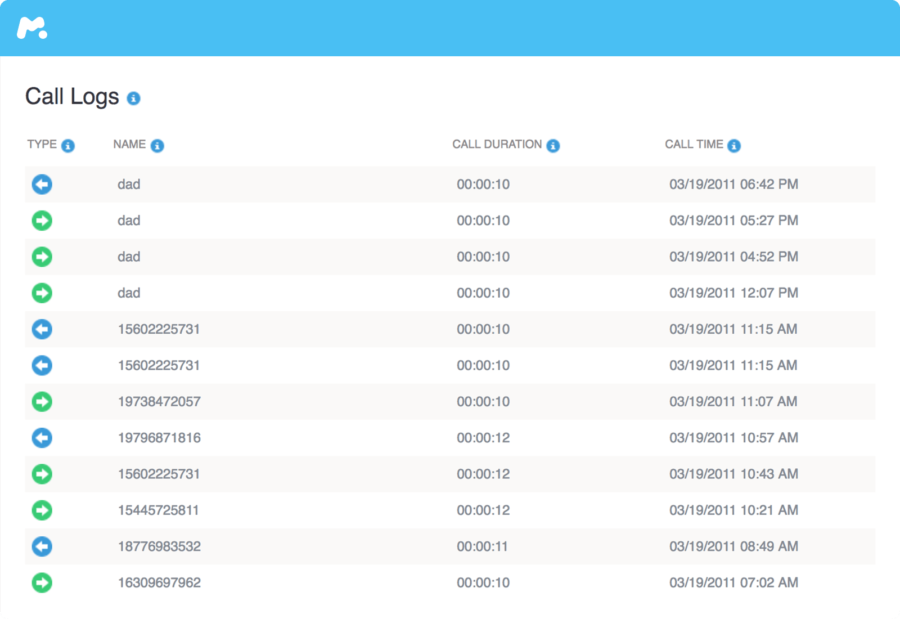Click duration 00:00:10 in the 06:42 PM row
This screenshot has height=619, width=900.
[483, 184]
